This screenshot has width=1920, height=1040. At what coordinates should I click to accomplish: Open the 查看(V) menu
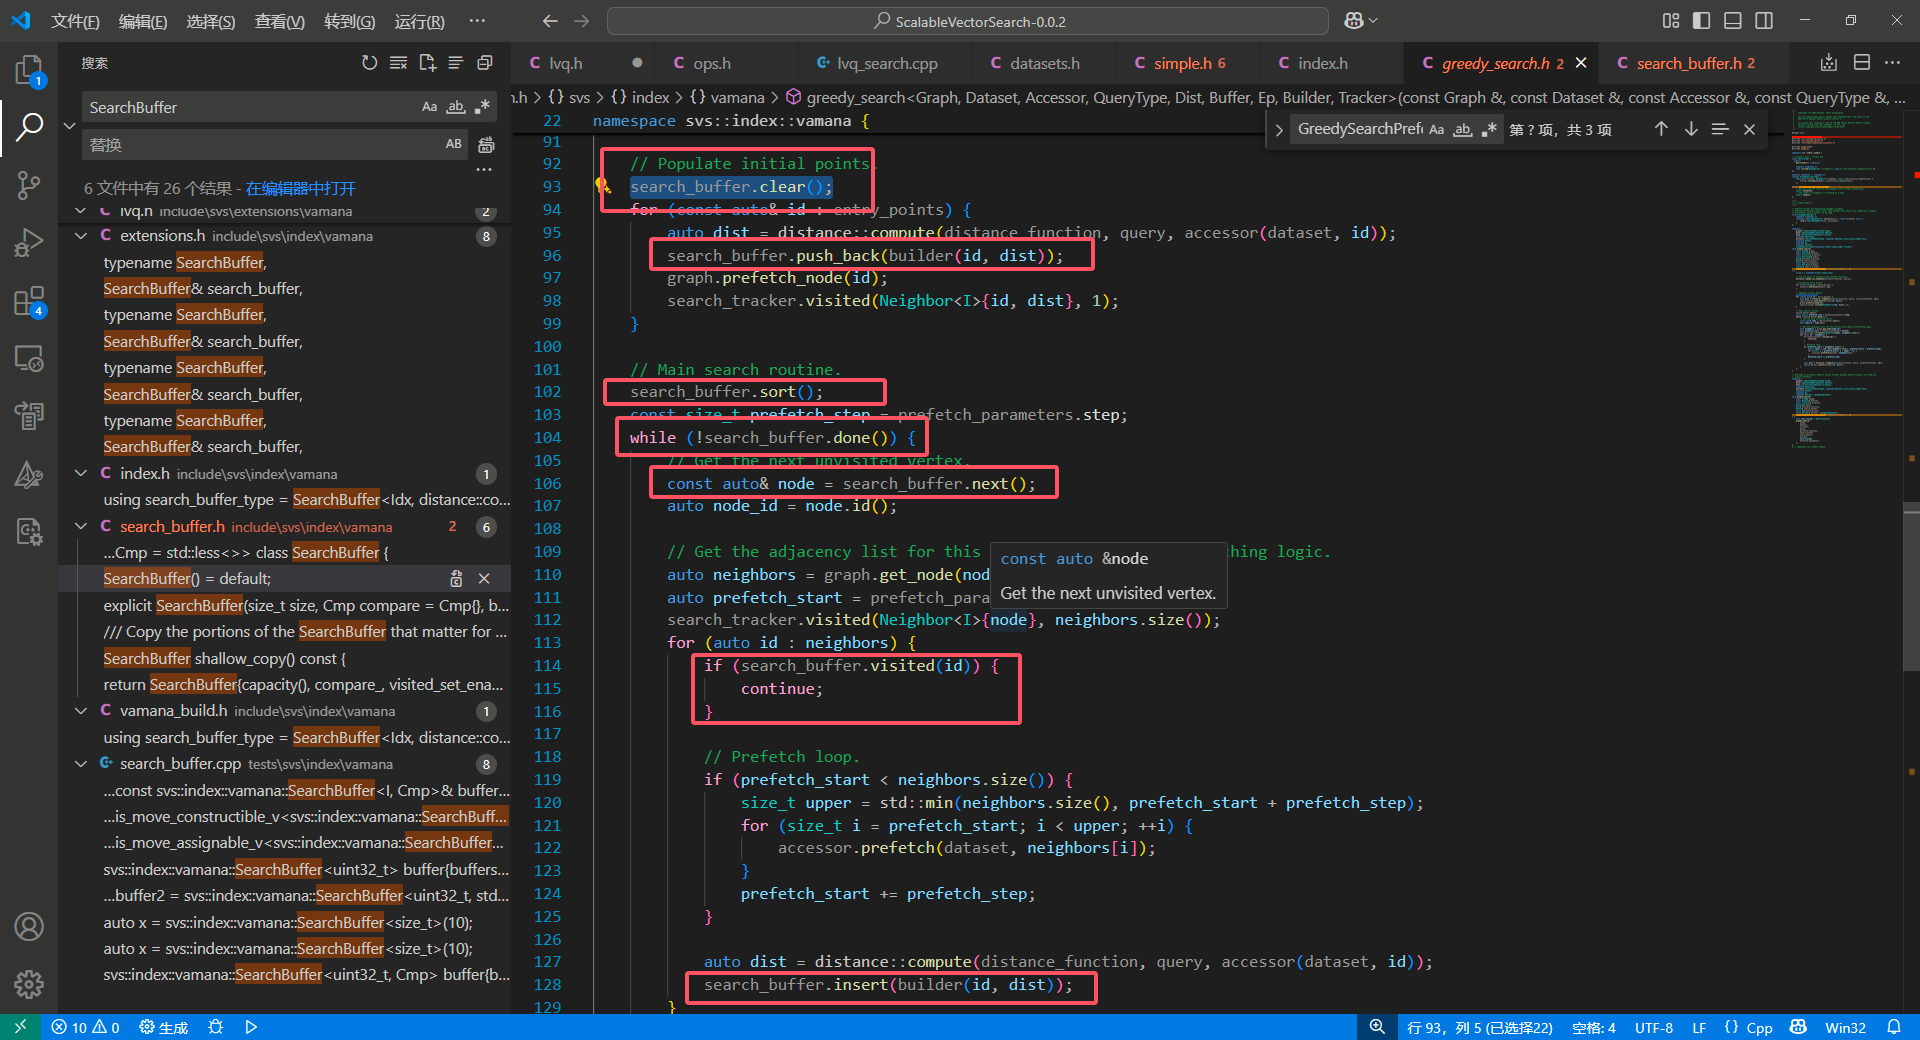[279, 21]
